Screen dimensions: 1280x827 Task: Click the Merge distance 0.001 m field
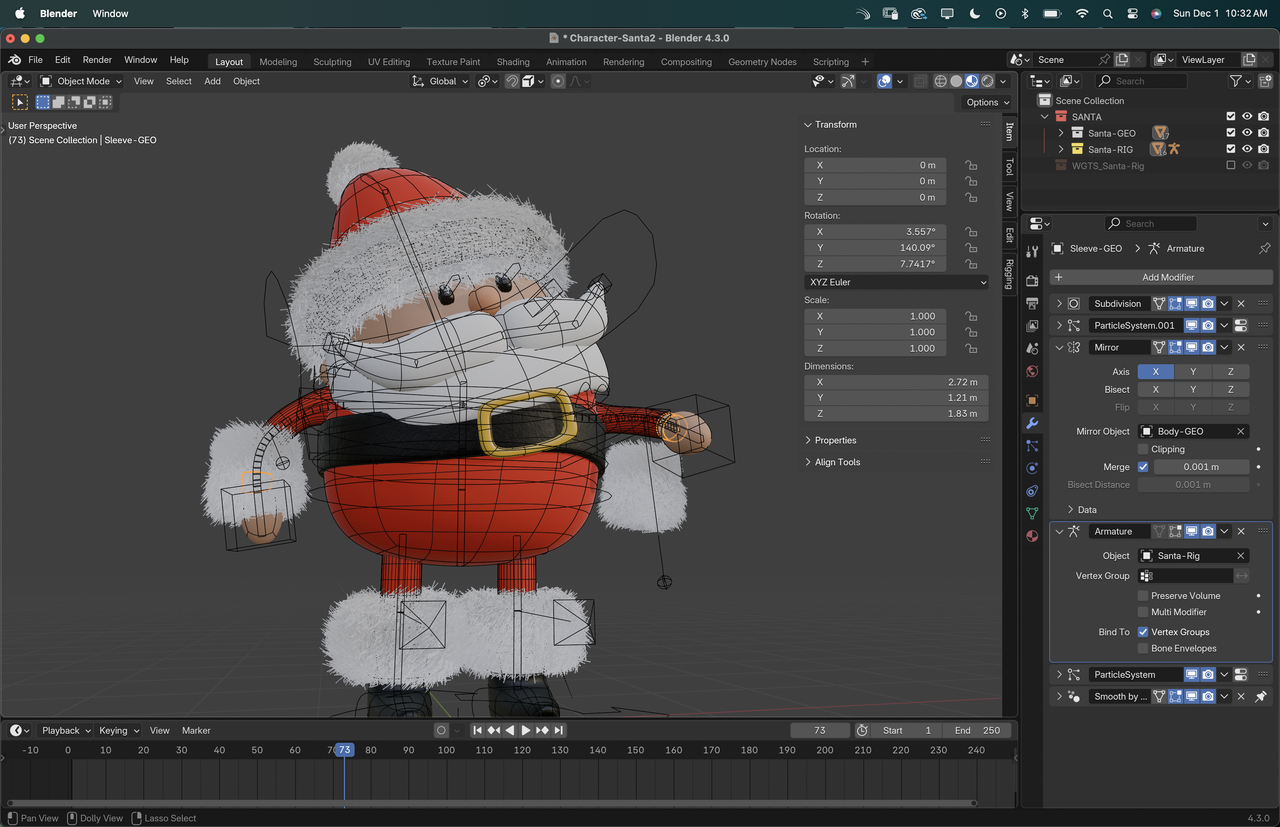(1200, 467)
